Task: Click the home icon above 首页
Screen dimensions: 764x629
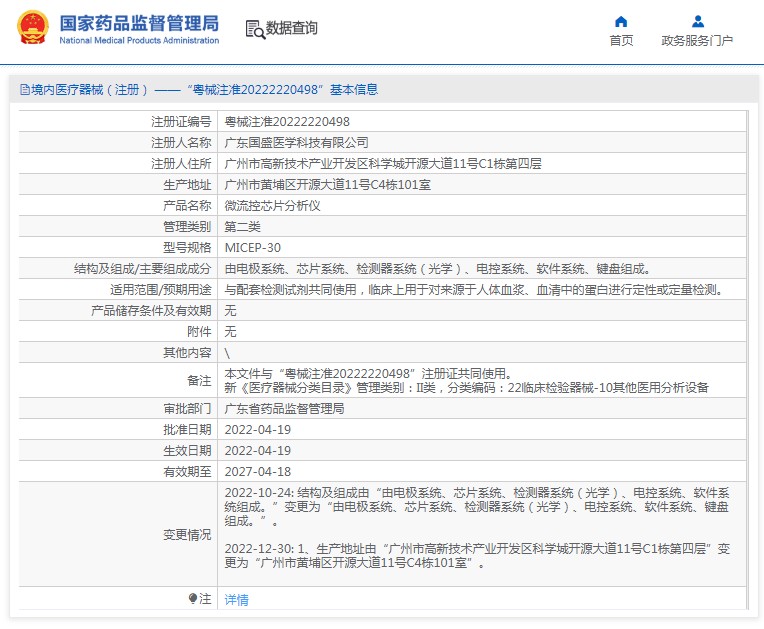Action: 621,21
